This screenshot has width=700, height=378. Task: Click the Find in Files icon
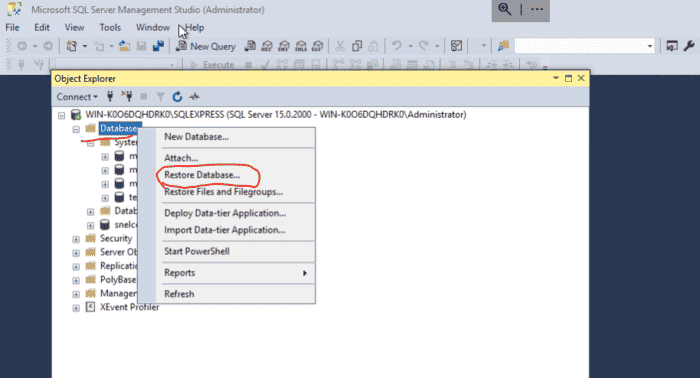coord(504,46)
